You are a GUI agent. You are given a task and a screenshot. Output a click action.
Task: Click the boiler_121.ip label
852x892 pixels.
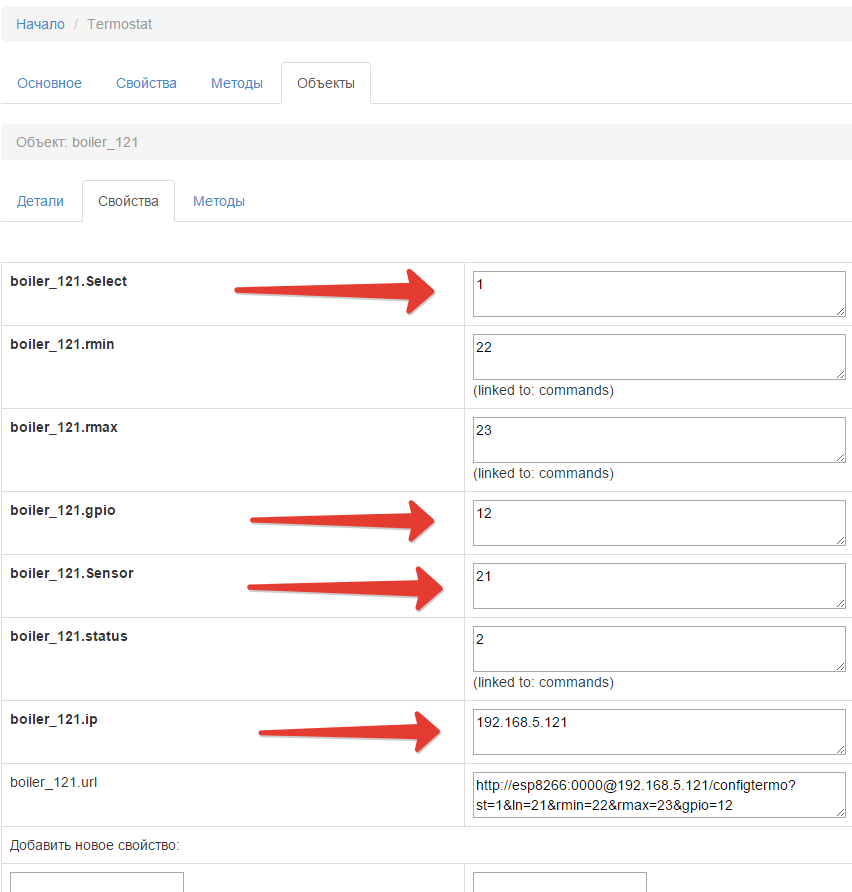coord(53,720)
